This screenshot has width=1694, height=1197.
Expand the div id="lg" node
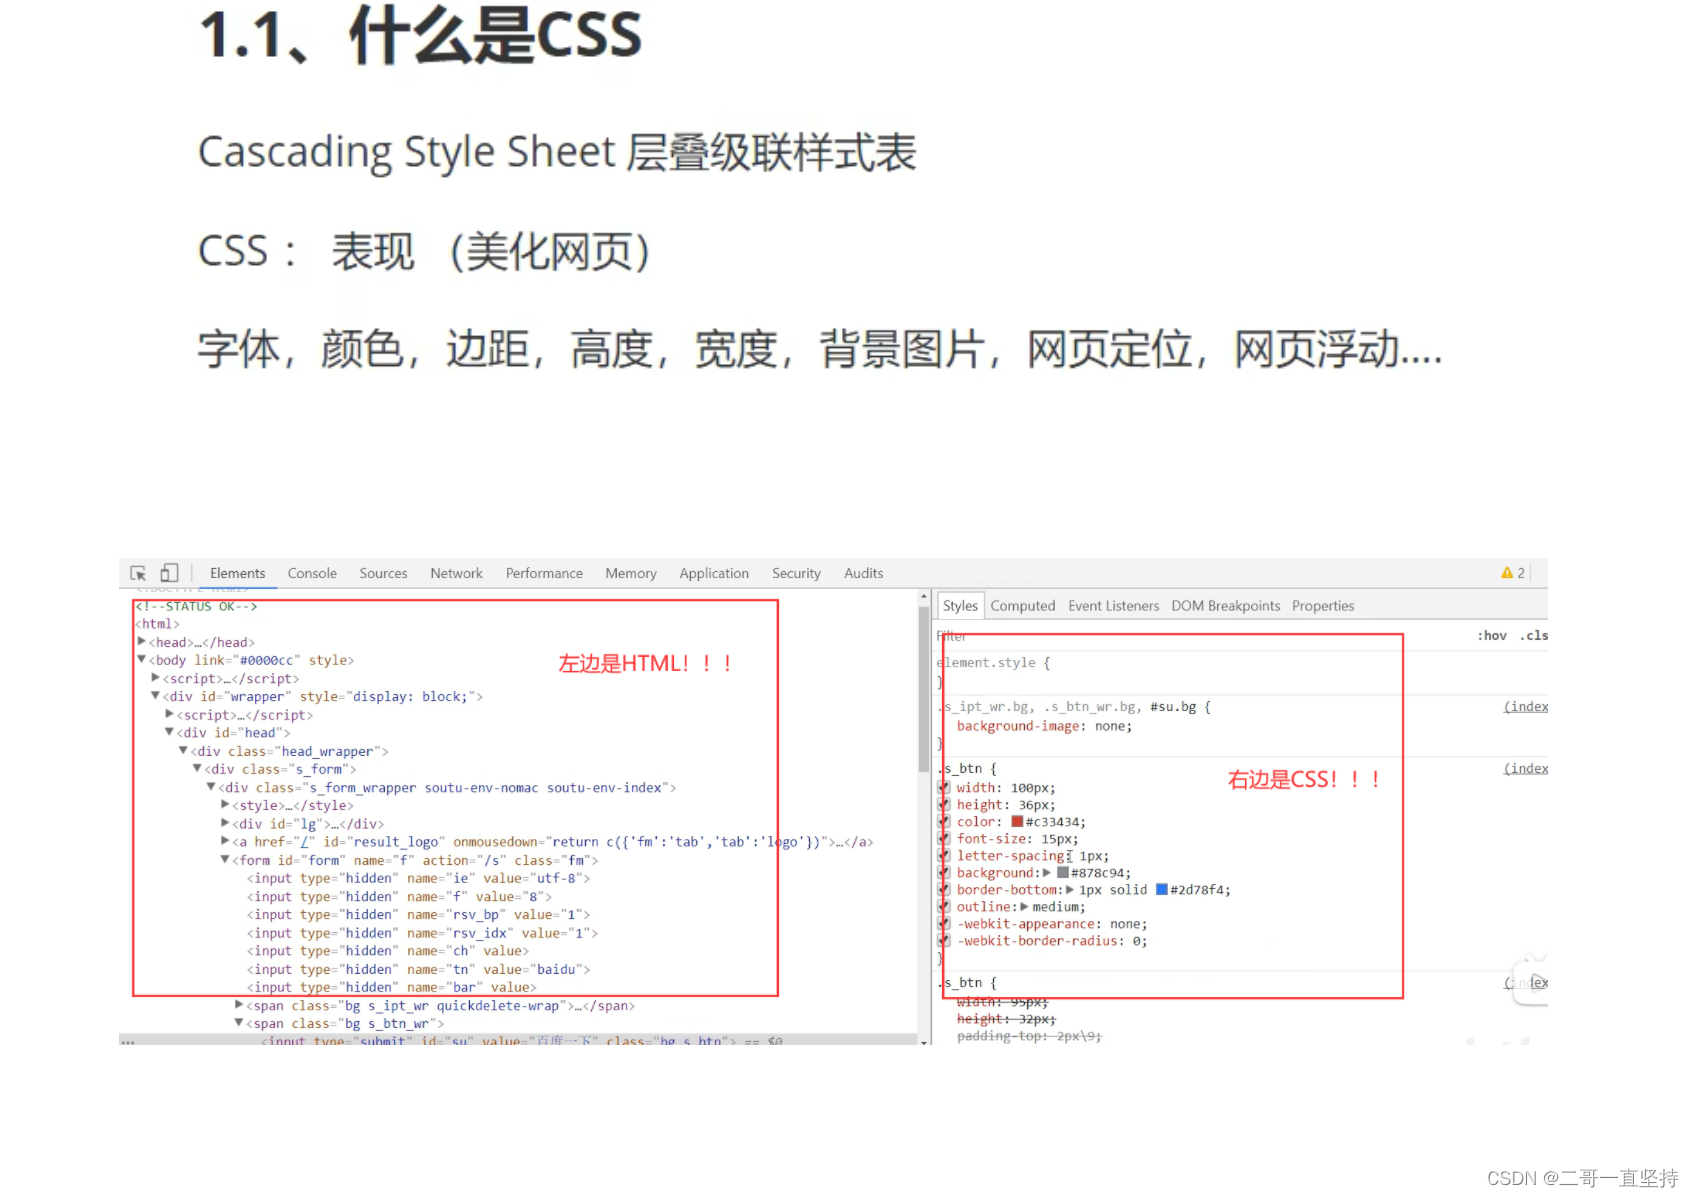[225, 823]
